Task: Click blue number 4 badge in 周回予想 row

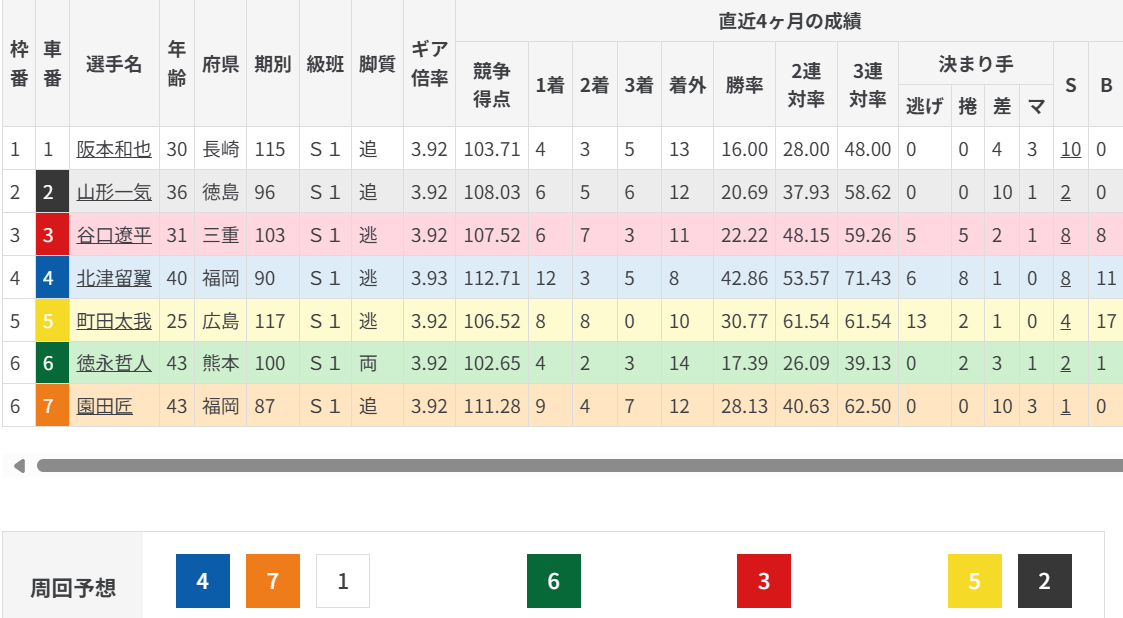Action: [203, 581]
